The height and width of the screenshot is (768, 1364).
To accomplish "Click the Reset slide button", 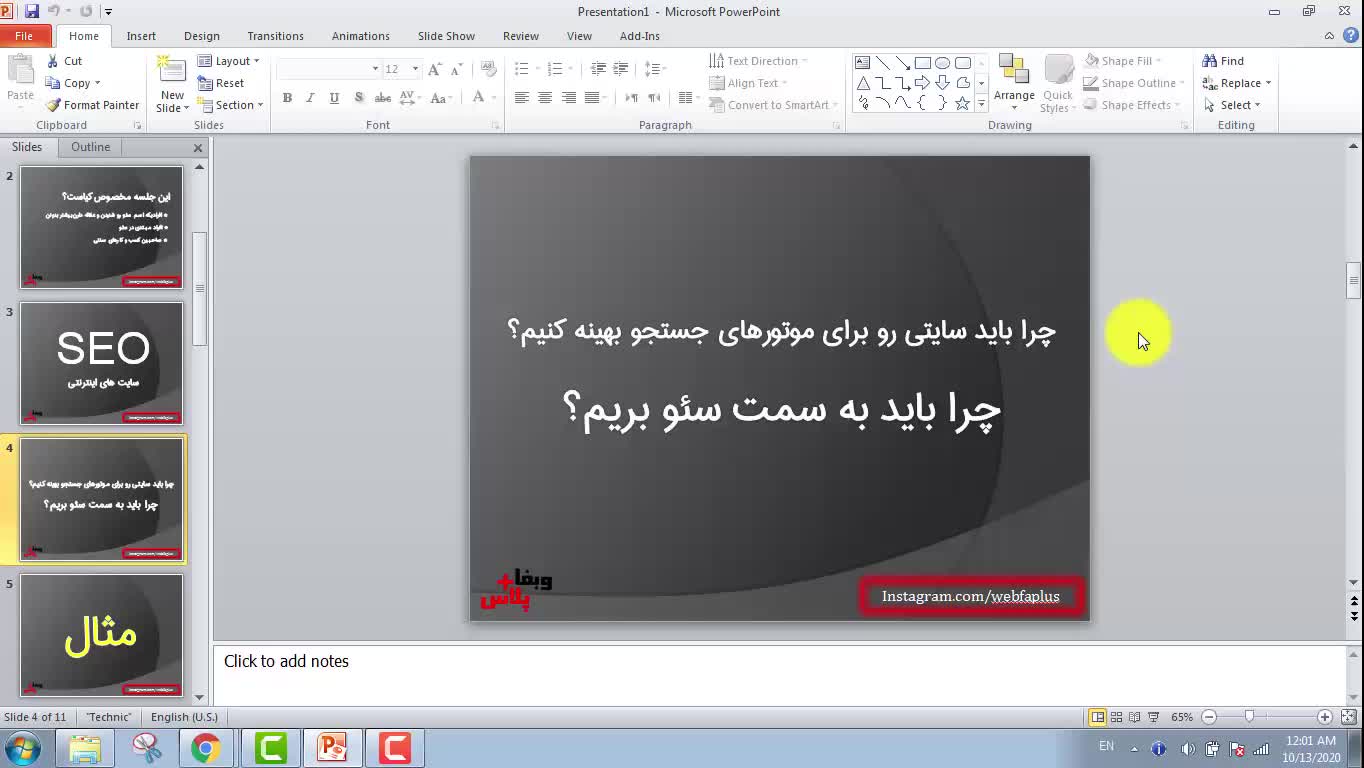I will click(x=221, y=83).
